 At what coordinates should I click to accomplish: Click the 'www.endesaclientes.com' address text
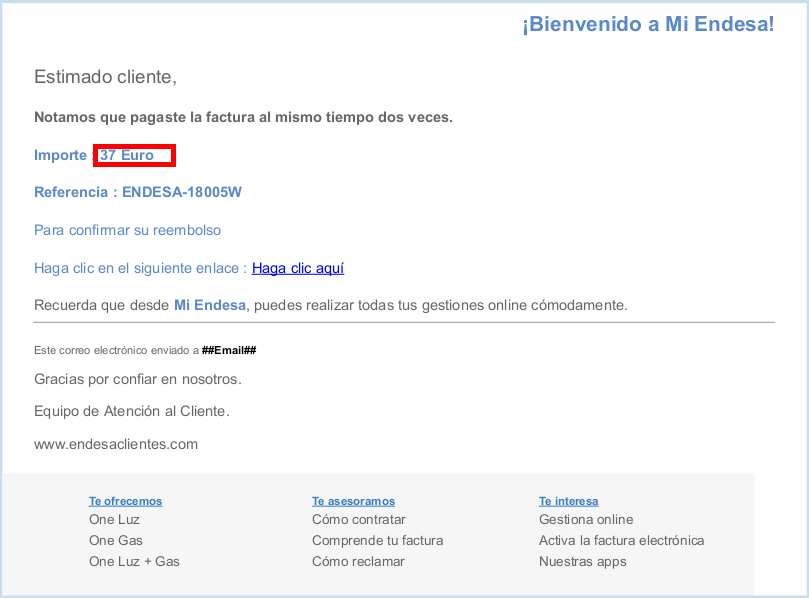[116, 444]
